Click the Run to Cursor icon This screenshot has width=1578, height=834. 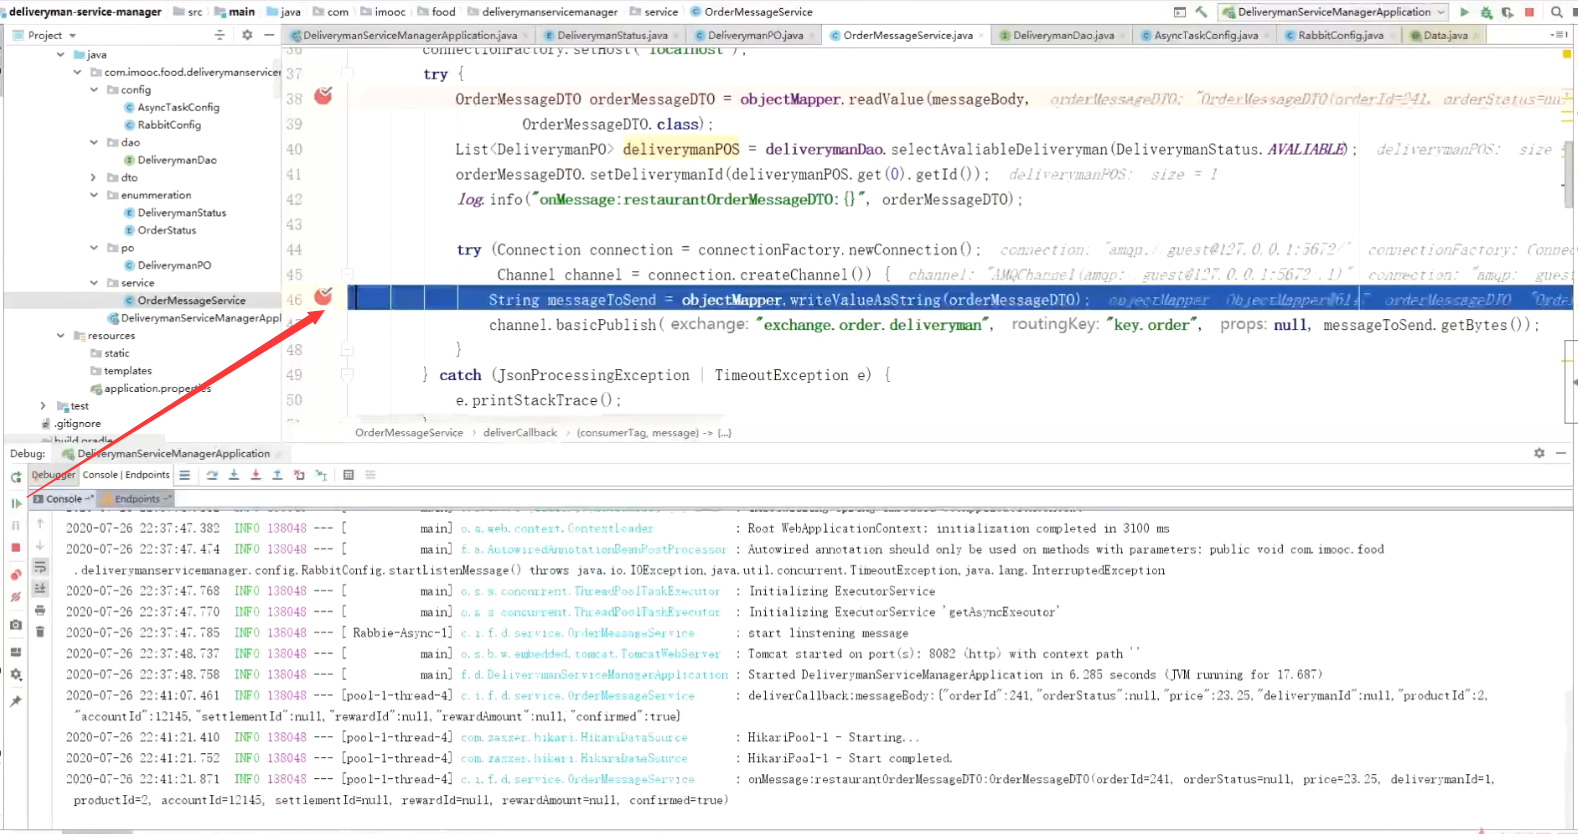[321, 475]
